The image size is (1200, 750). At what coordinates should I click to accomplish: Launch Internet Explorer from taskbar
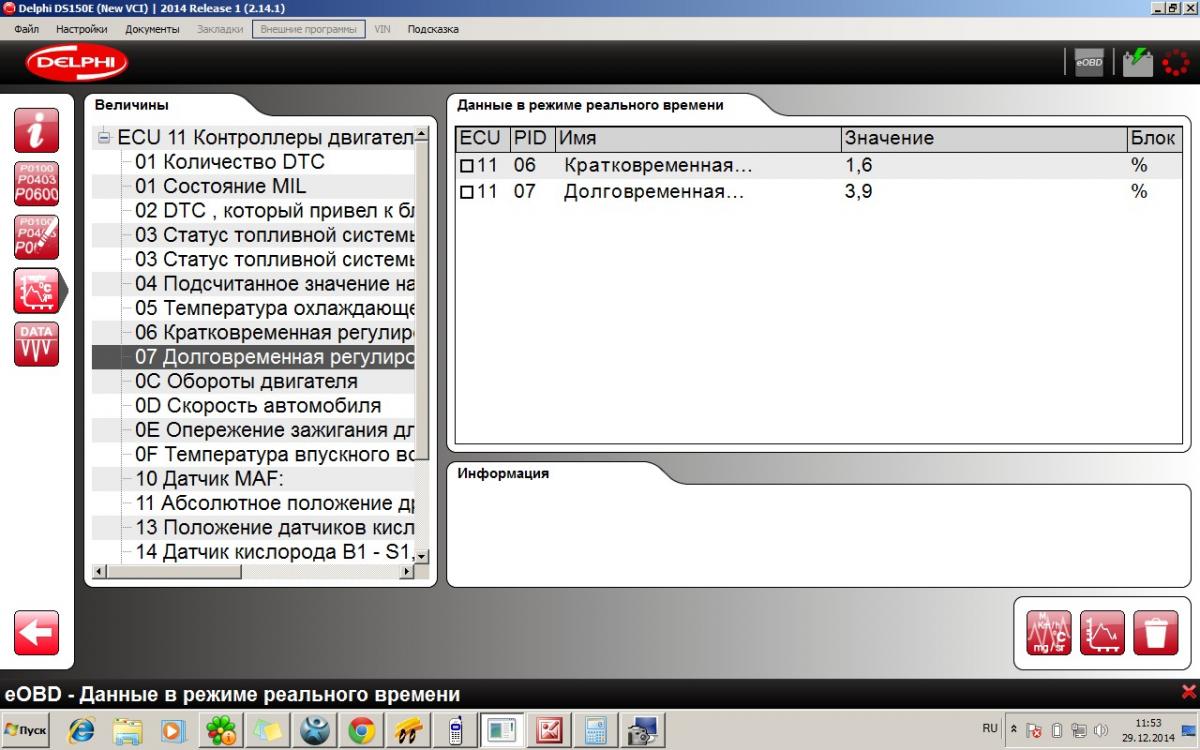click(82, 731)
